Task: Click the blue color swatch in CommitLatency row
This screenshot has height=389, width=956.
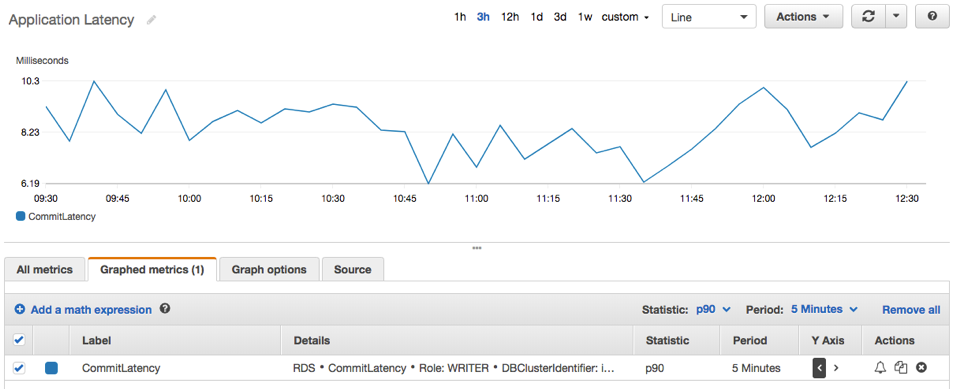Action: click(51, 368)
